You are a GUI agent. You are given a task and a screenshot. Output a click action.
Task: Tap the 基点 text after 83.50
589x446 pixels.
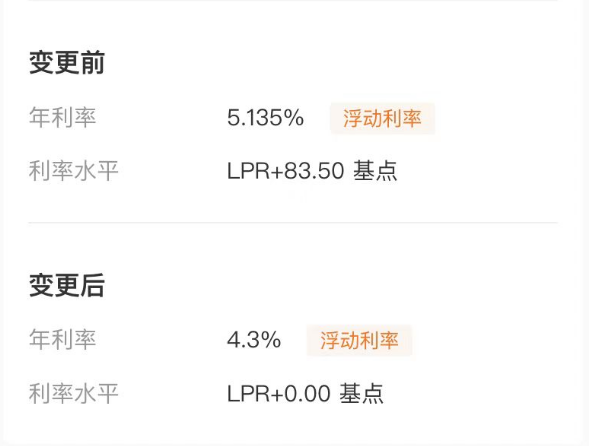click(375, 171)
